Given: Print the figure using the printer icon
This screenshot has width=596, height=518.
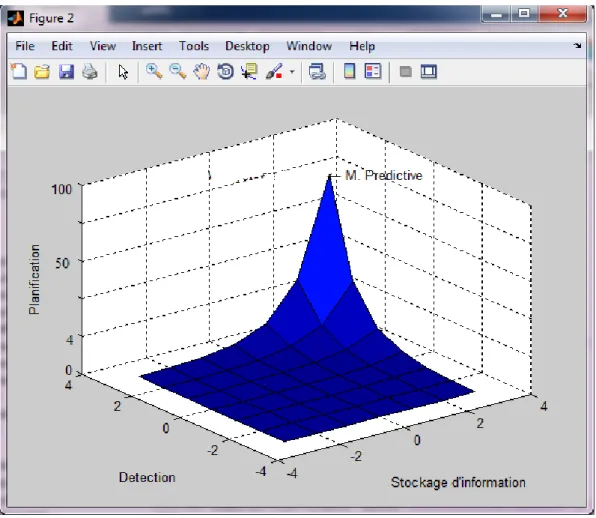Looking at the screenshot, I should pyautogui.click(x=90, y=71).
